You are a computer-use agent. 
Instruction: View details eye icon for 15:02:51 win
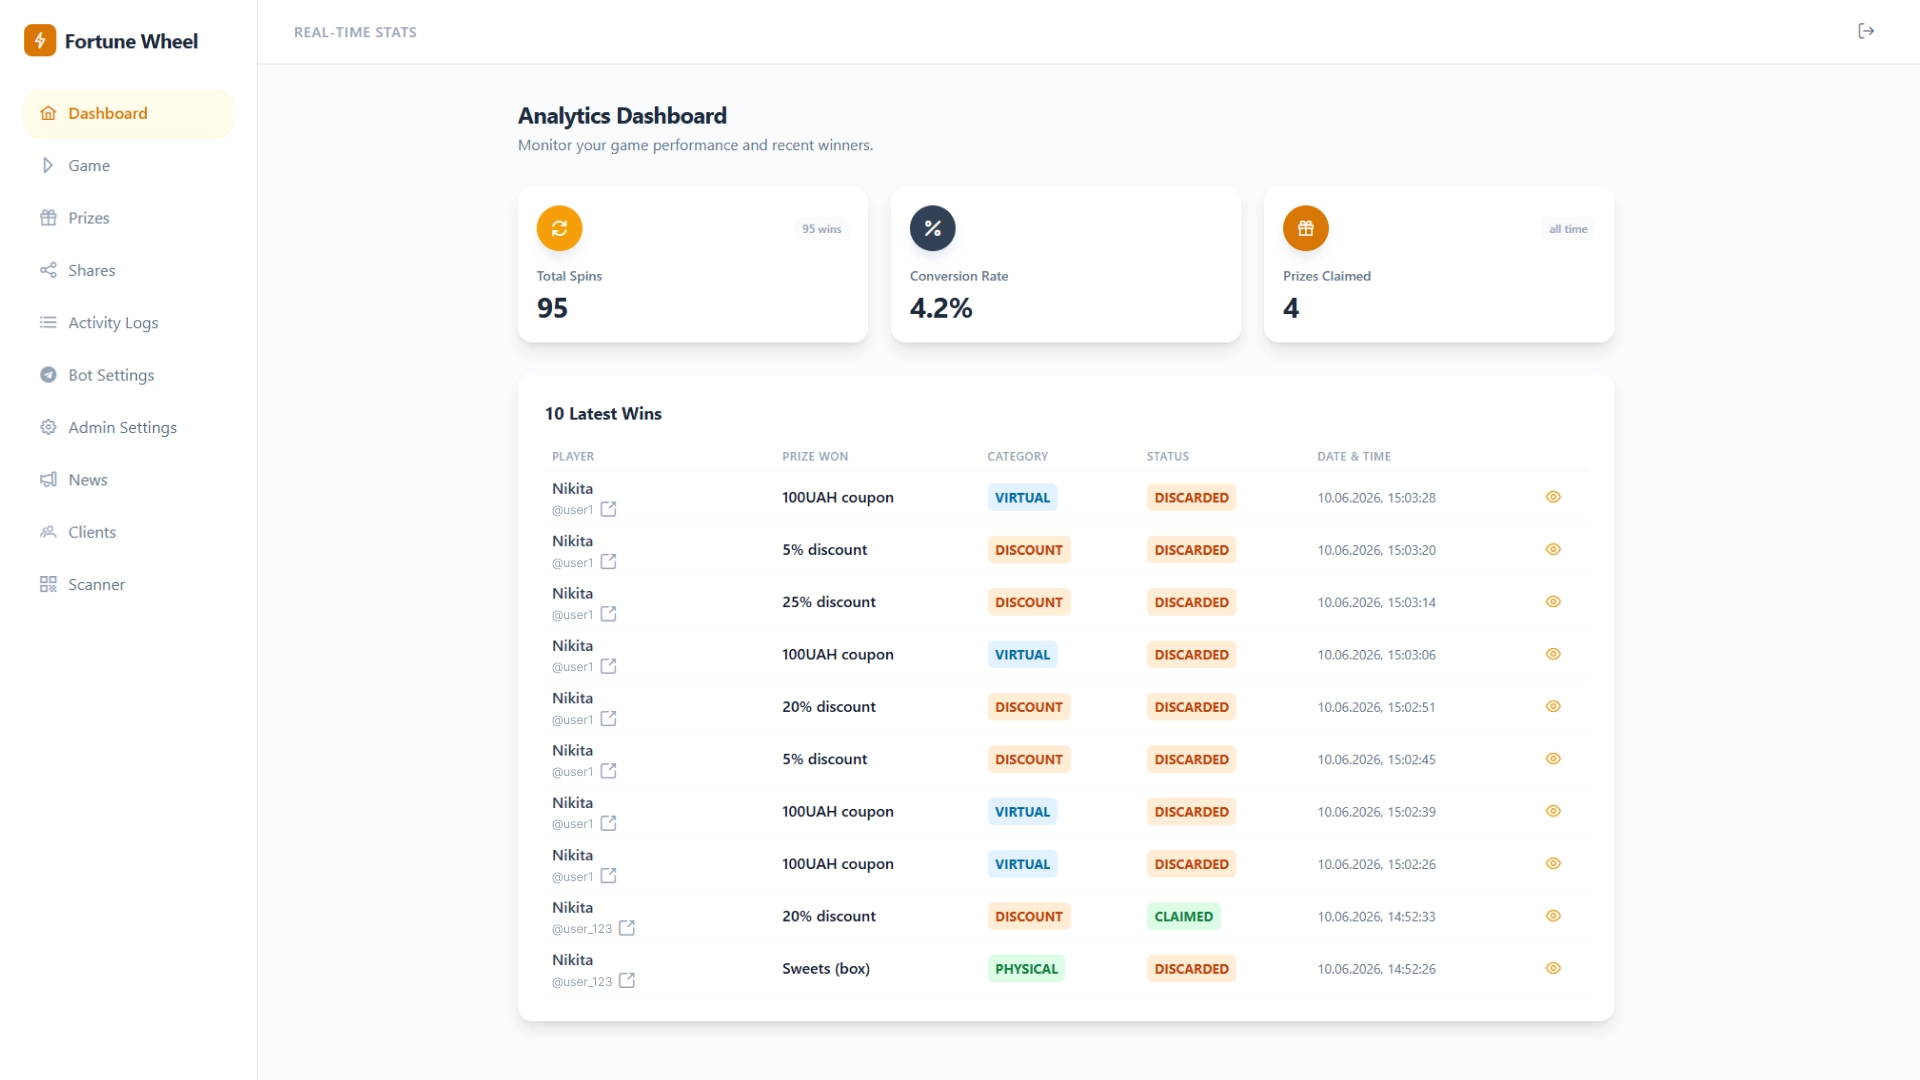[x=1553, y=706]
